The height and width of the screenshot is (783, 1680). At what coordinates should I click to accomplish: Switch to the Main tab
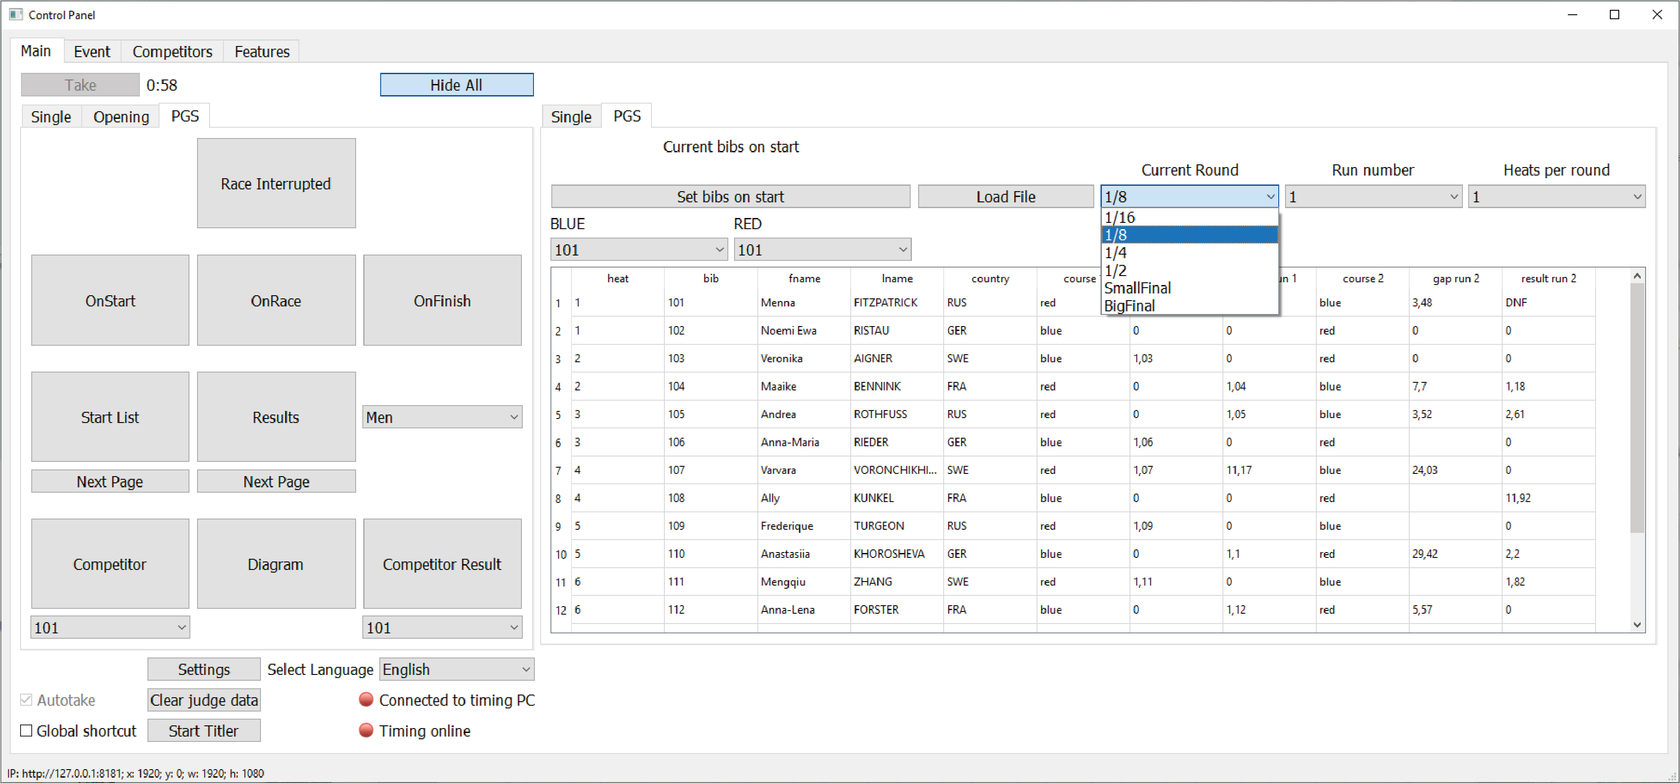click(x=36, y=51)
